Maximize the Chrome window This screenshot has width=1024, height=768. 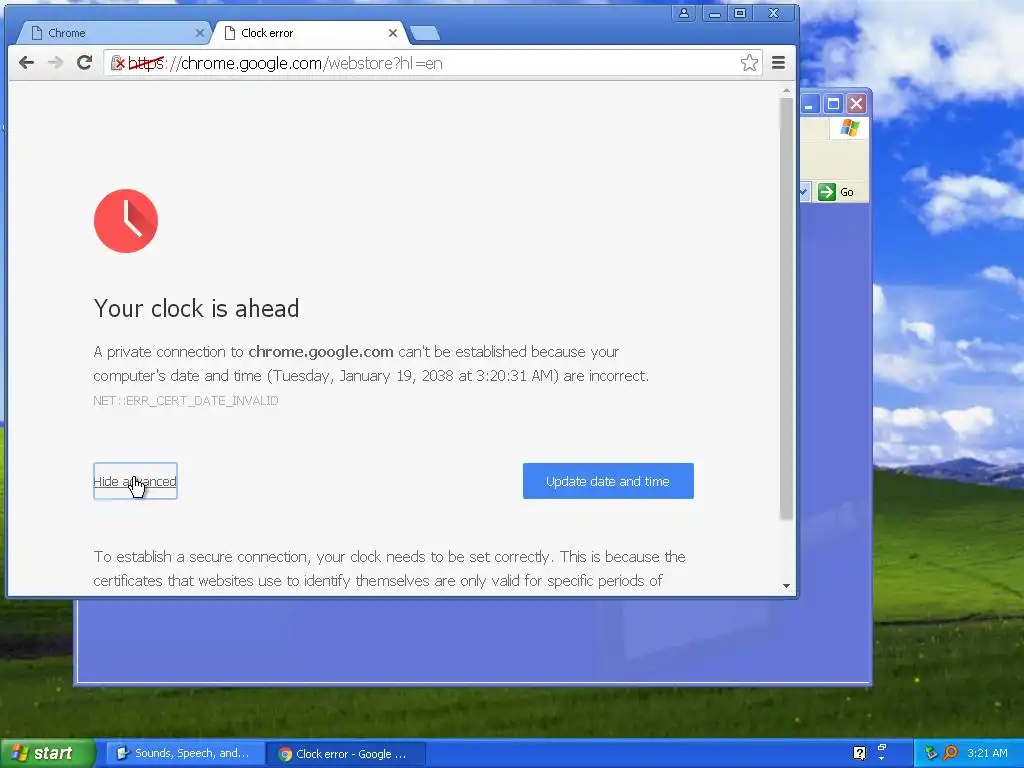click(x=740, y=13)
